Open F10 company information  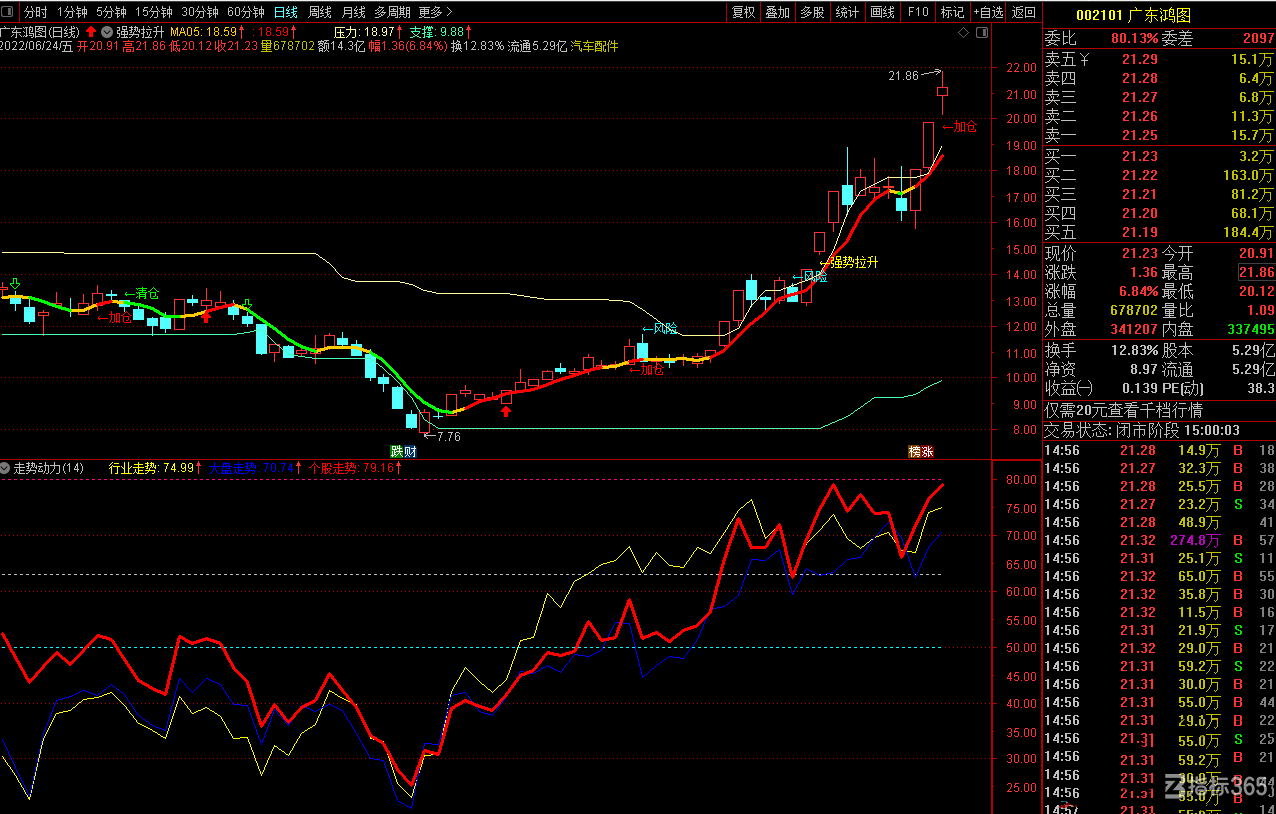coord(917,12)
